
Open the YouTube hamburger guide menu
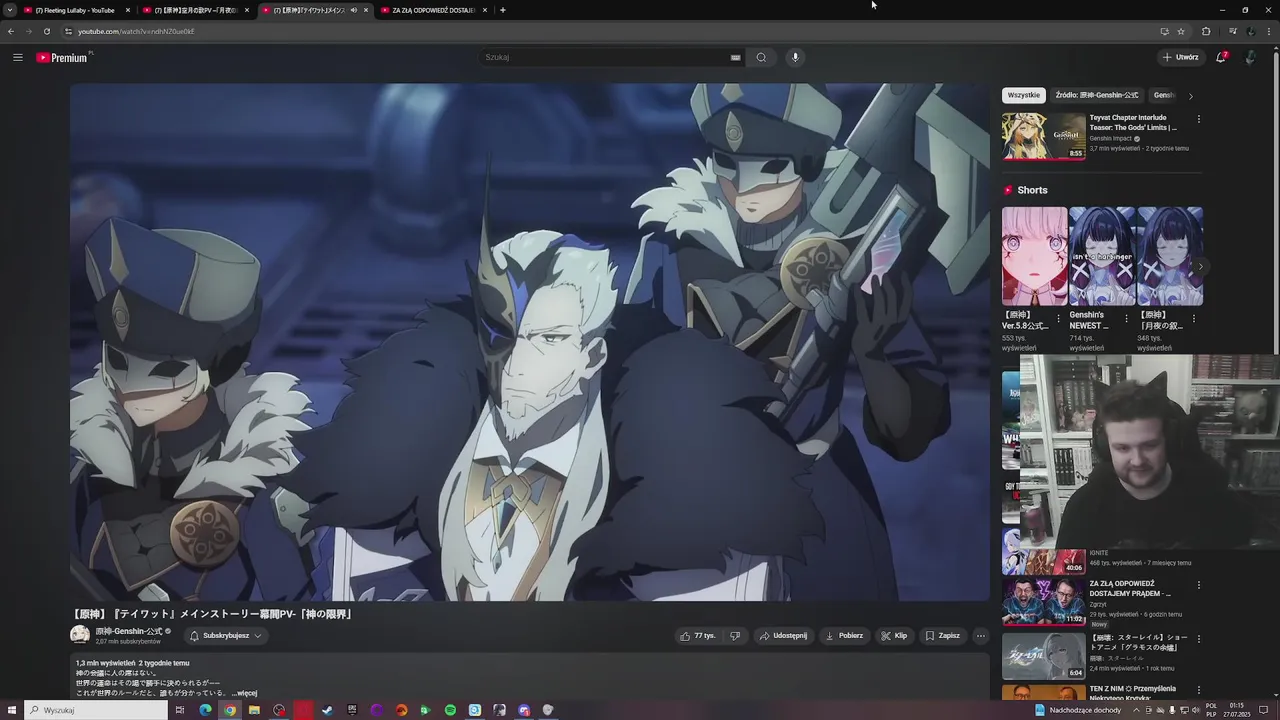17,57
